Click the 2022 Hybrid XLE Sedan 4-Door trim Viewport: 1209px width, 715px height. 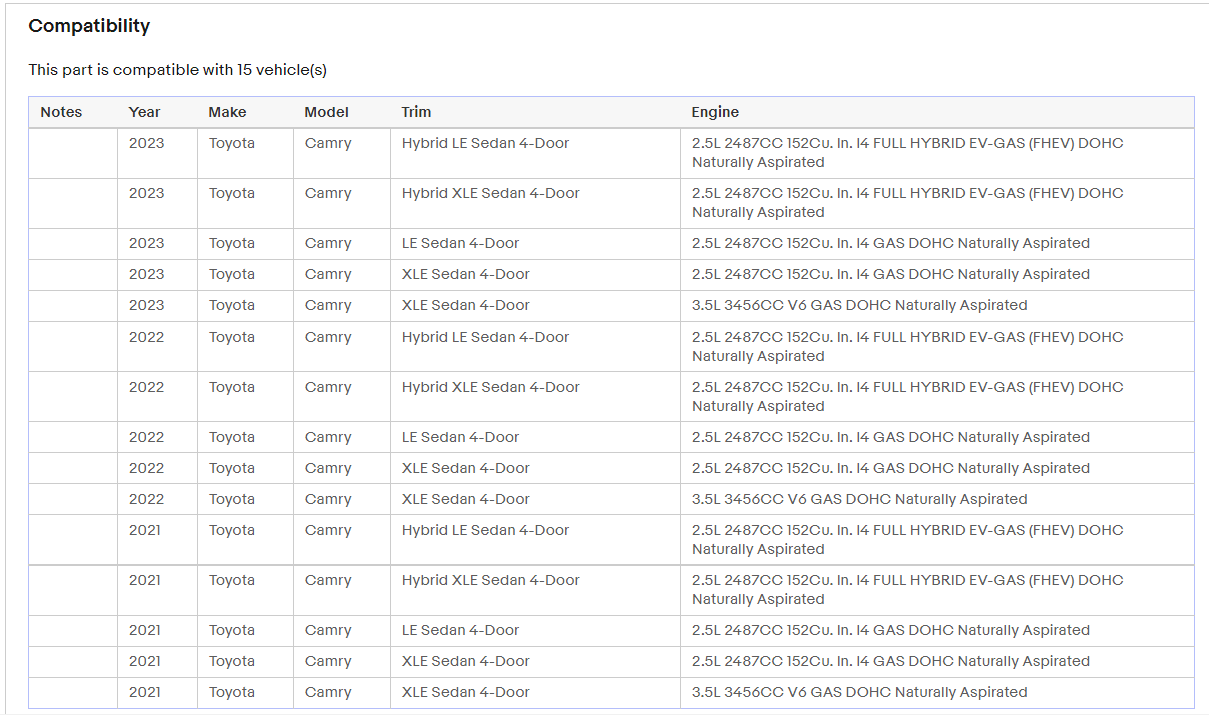(490, 387)
